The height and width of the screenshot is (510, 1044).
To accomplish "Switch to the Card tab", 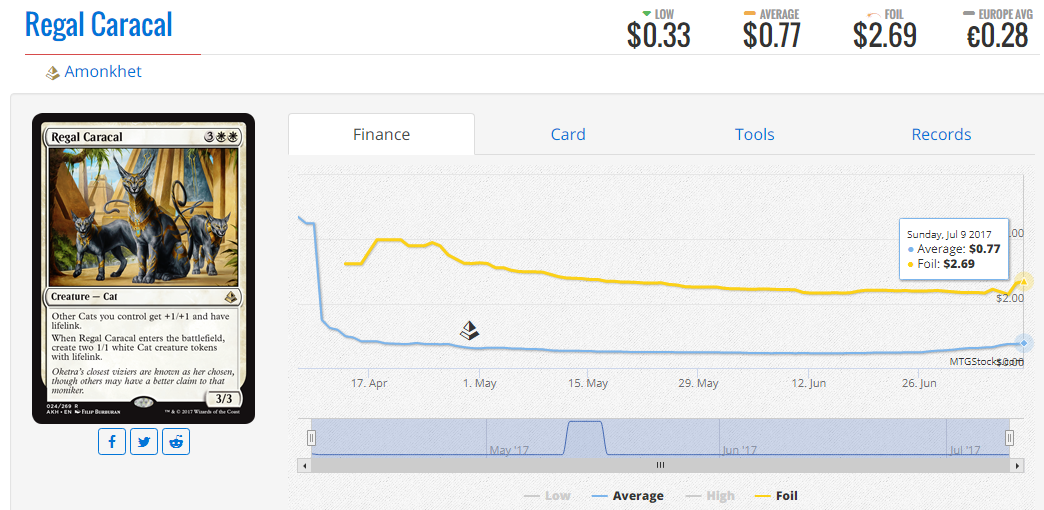I will (568, 134).
